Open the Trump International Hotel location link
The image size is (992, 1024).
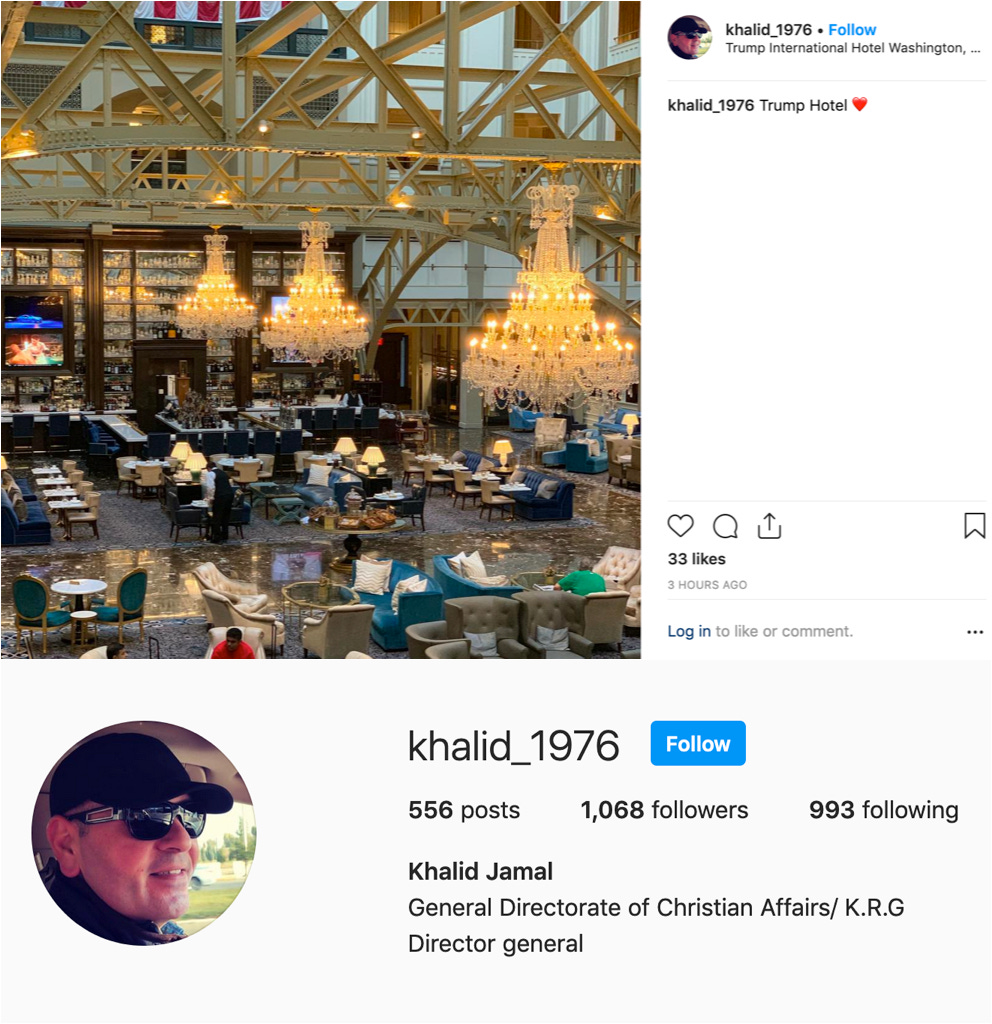(852, 48)
